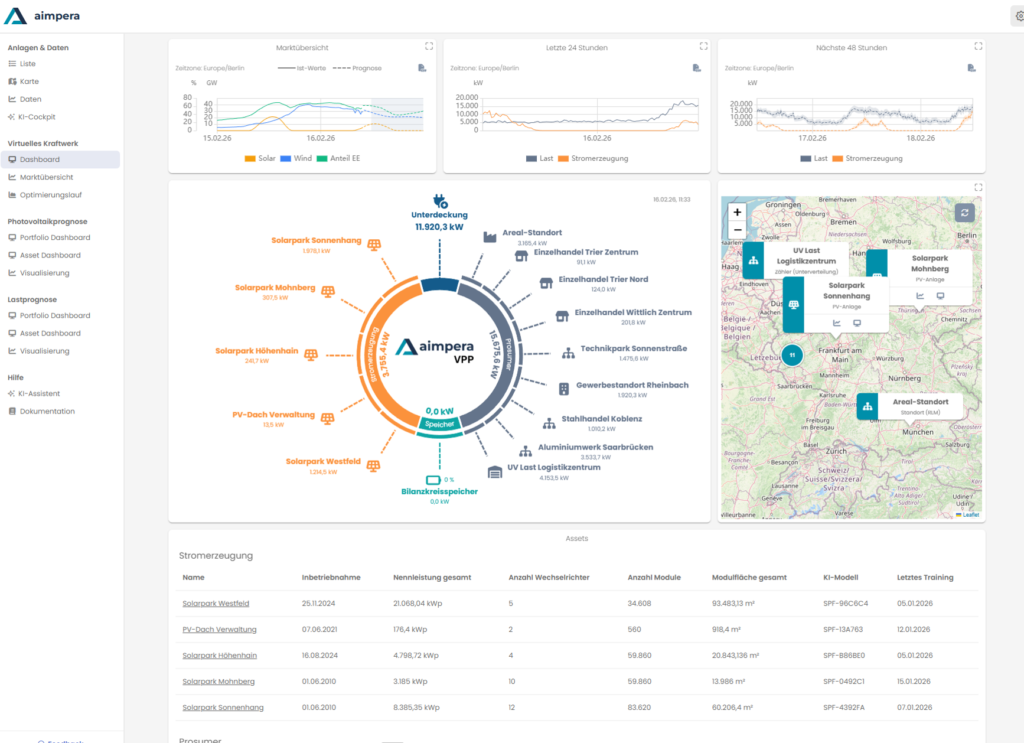Zoom in on the map

(737, 212)
